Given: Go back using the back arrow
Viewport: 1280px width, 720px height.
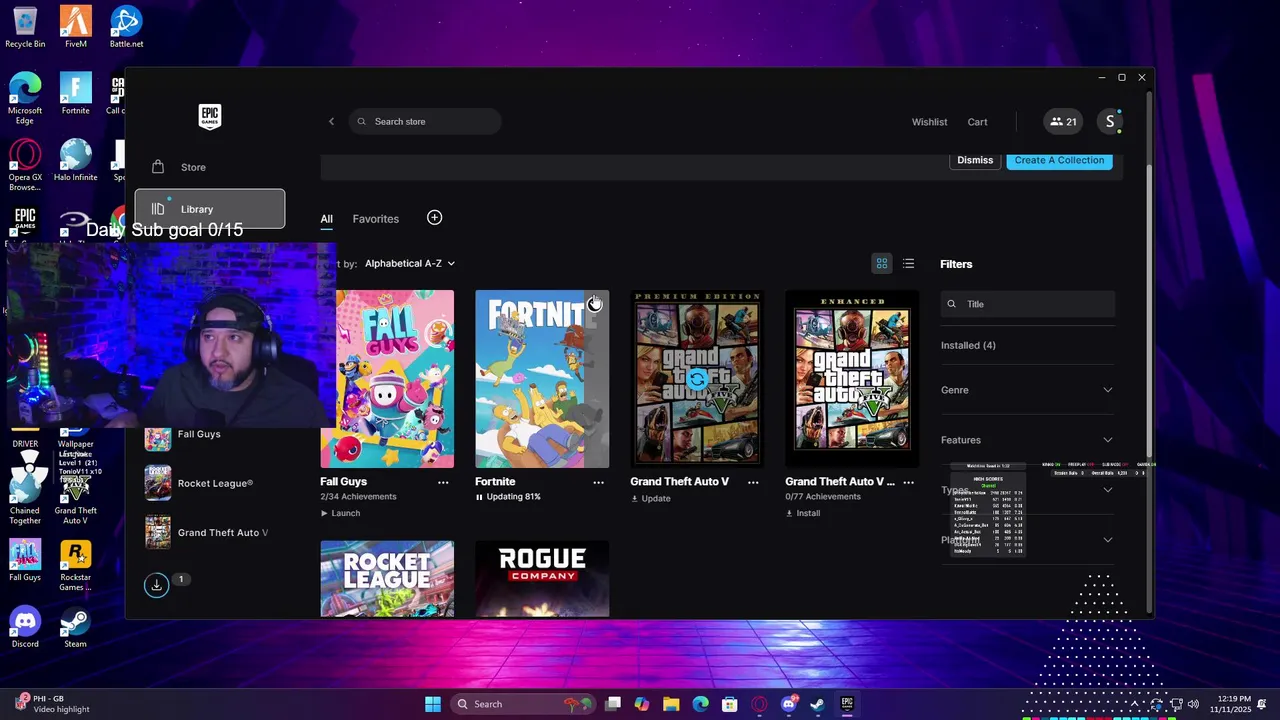Looking at the screenshot, I should [x=331, y=122].
